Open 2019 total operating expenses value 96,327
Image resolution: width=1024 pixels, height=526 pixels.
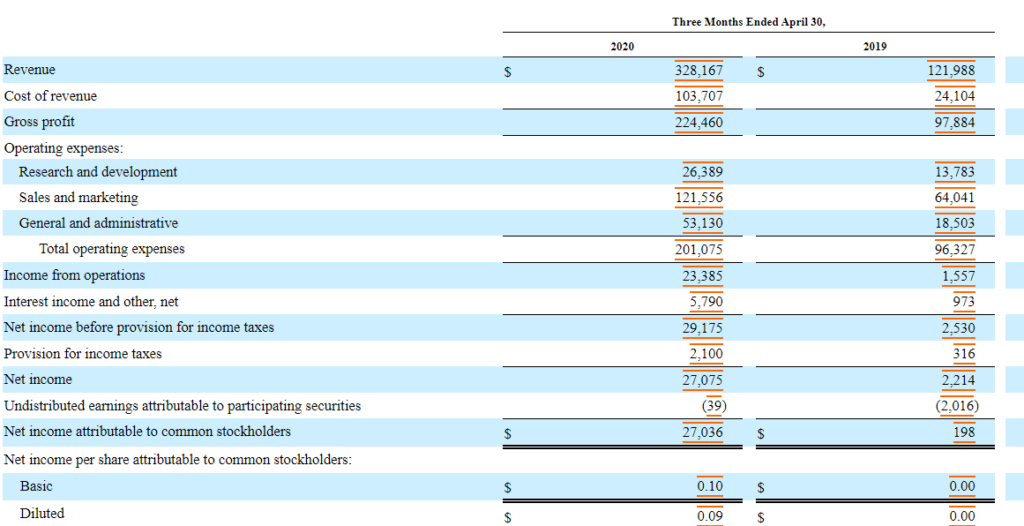pos(954,249)
